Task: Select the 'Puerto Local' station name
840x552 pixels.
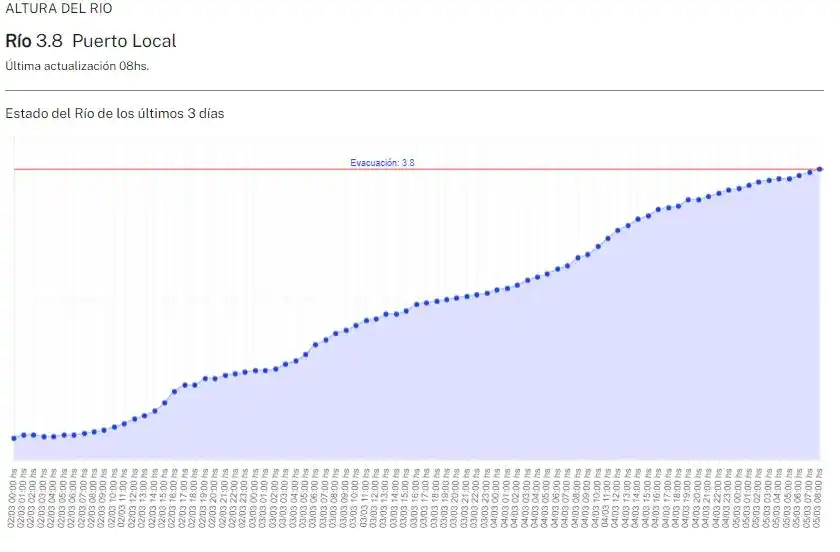Action: click(124, 41)
